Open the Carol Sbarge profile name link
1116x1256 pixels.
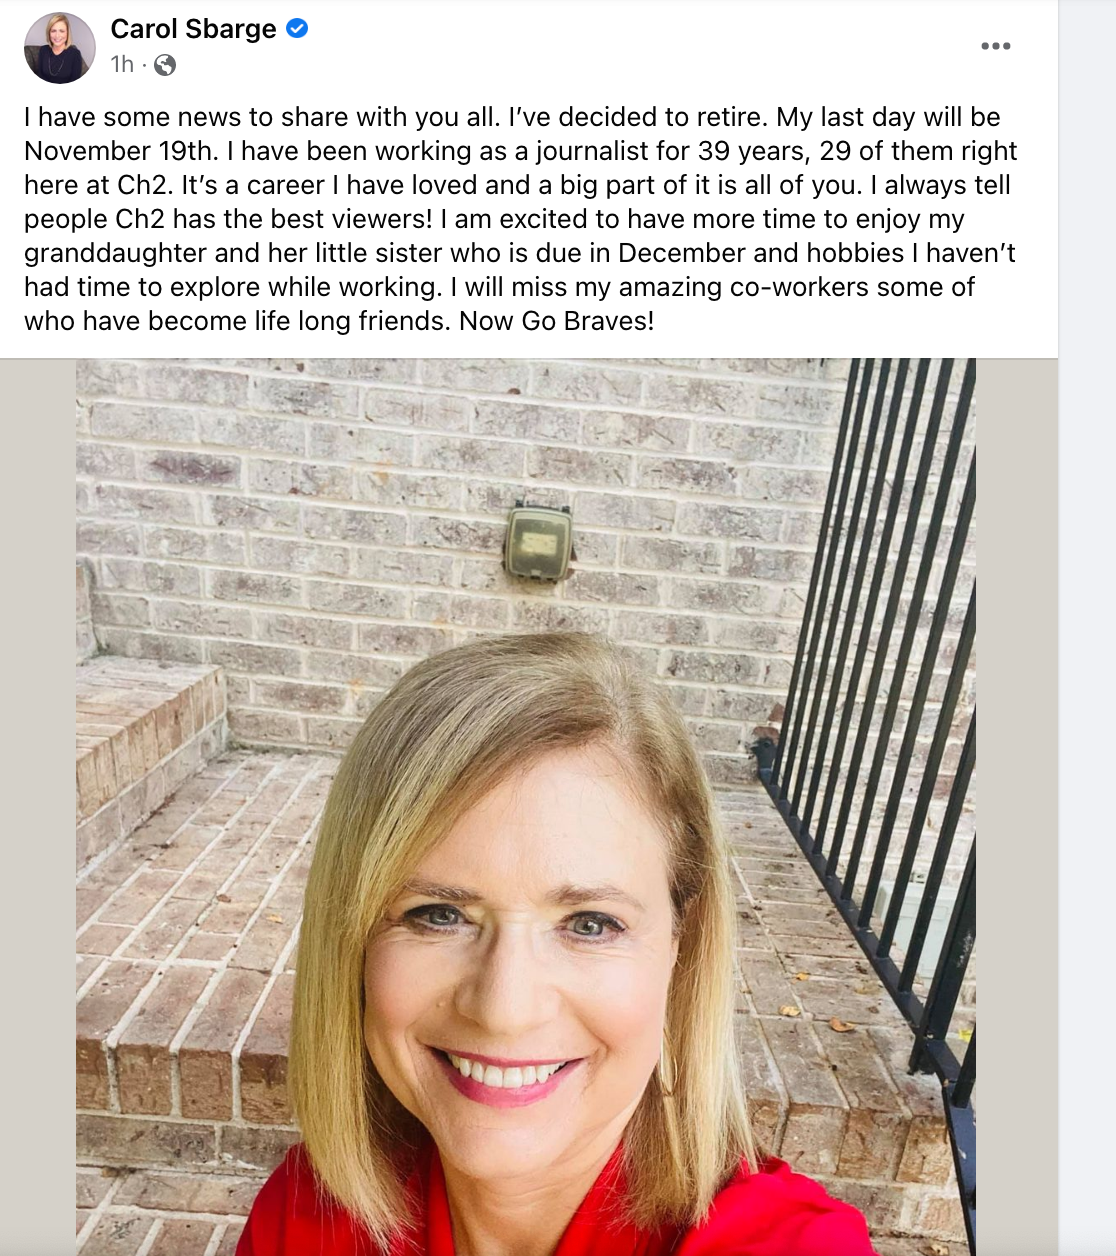[x=193, y=29]
